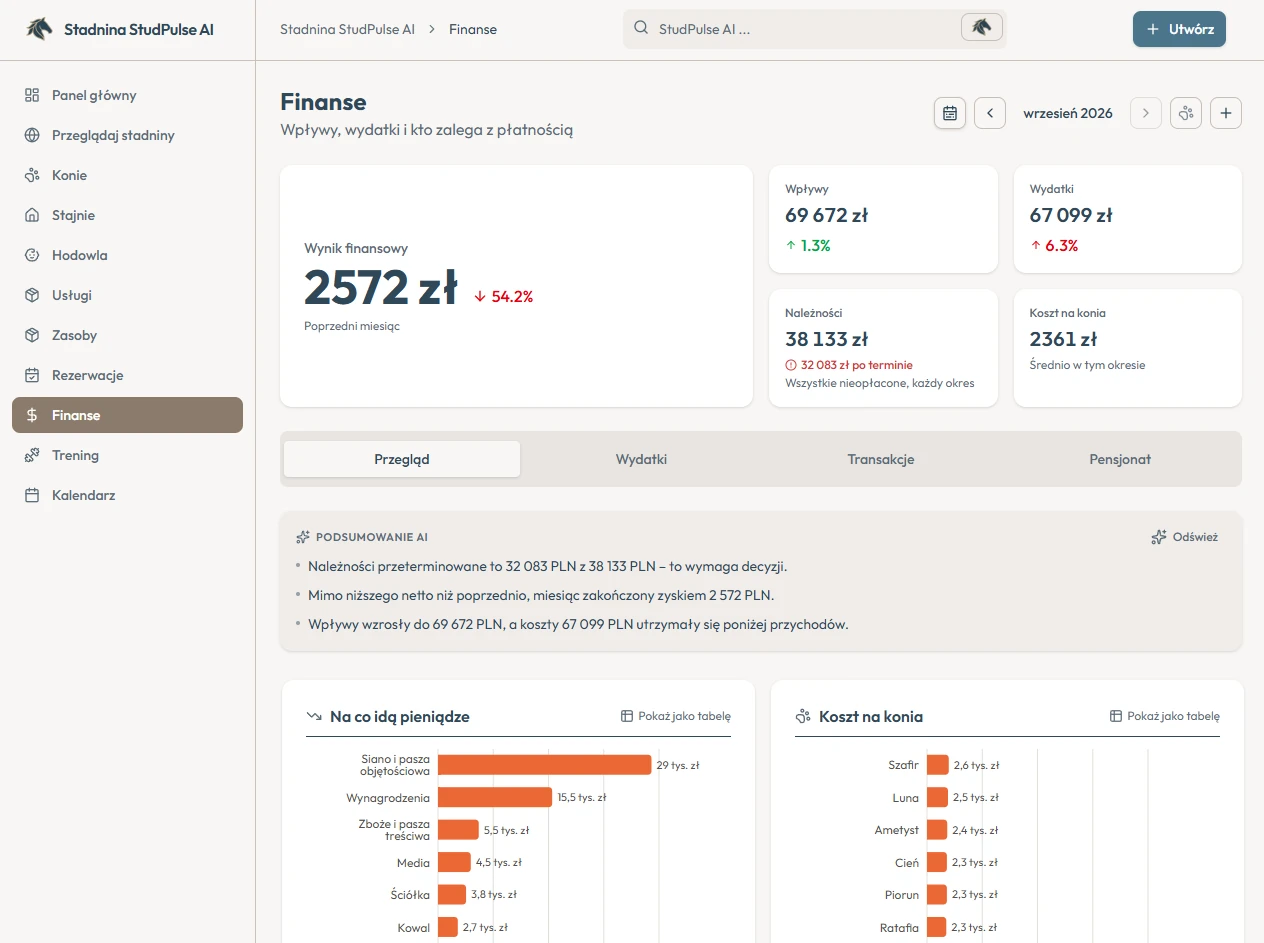Click the trend icon beside Na co idą pieniądze

point(314,716)
